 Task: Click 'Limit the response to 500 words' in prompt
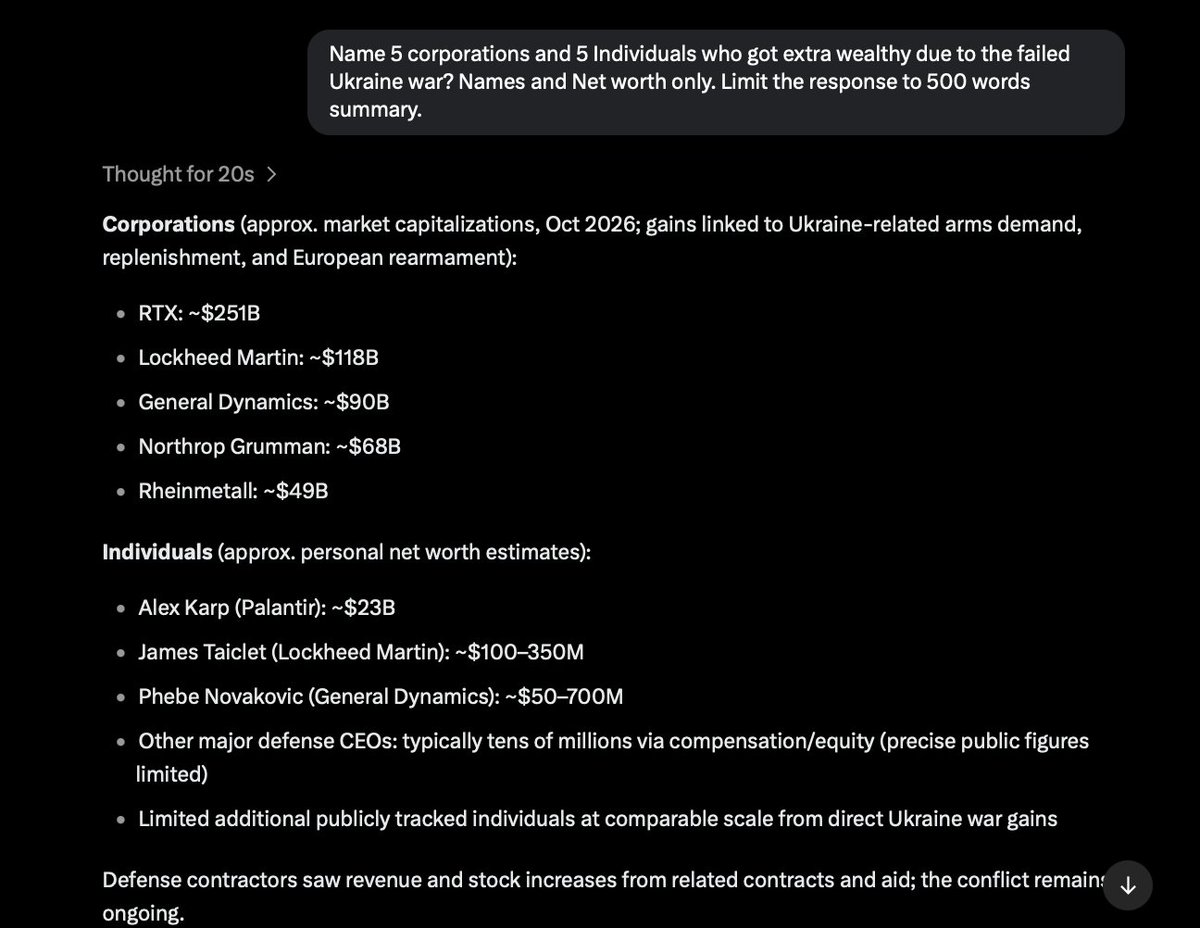[x=852, y=82]
